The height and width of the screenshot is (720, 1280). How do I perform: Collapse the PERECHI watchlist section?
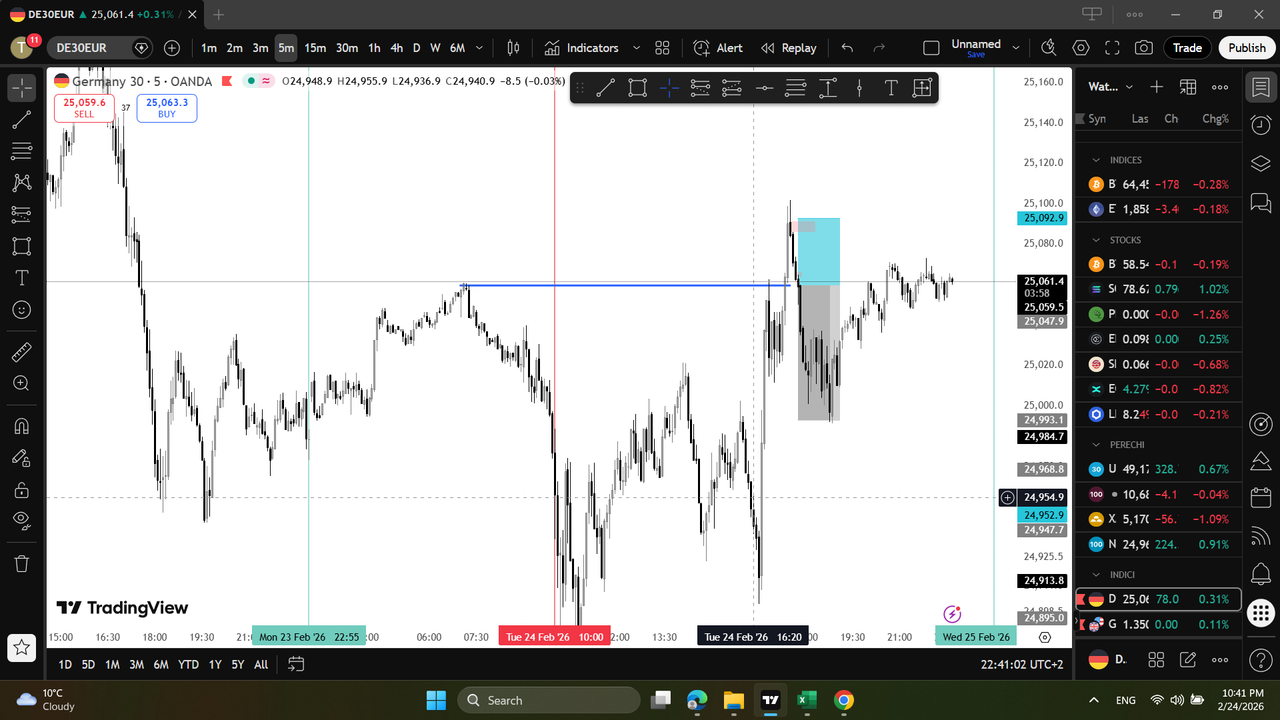pyautogui.click(x=1096, y=444)
